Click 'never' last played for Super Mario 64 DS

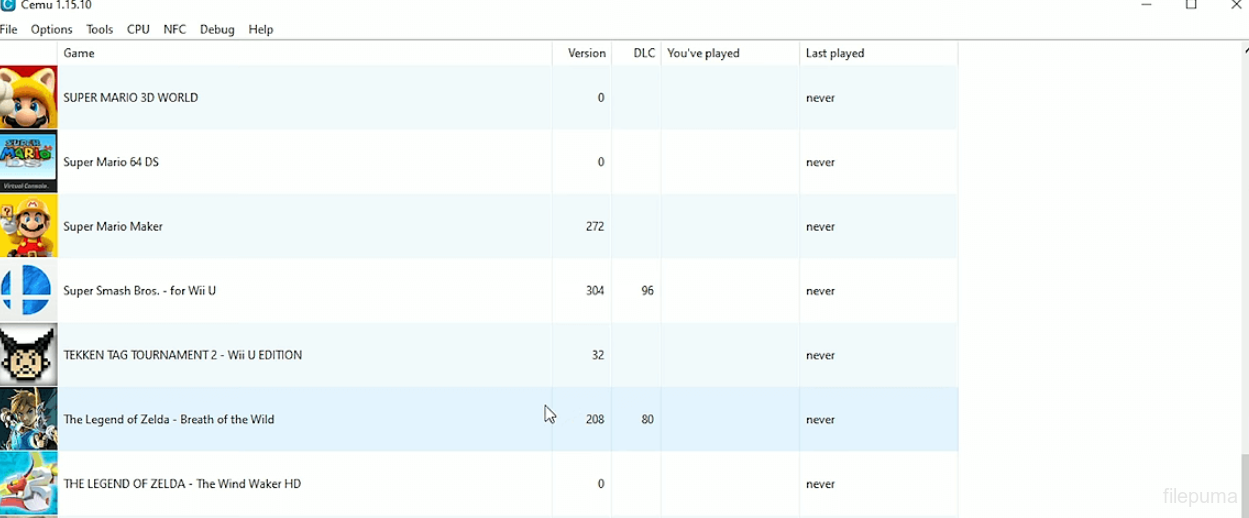(820, 162)
